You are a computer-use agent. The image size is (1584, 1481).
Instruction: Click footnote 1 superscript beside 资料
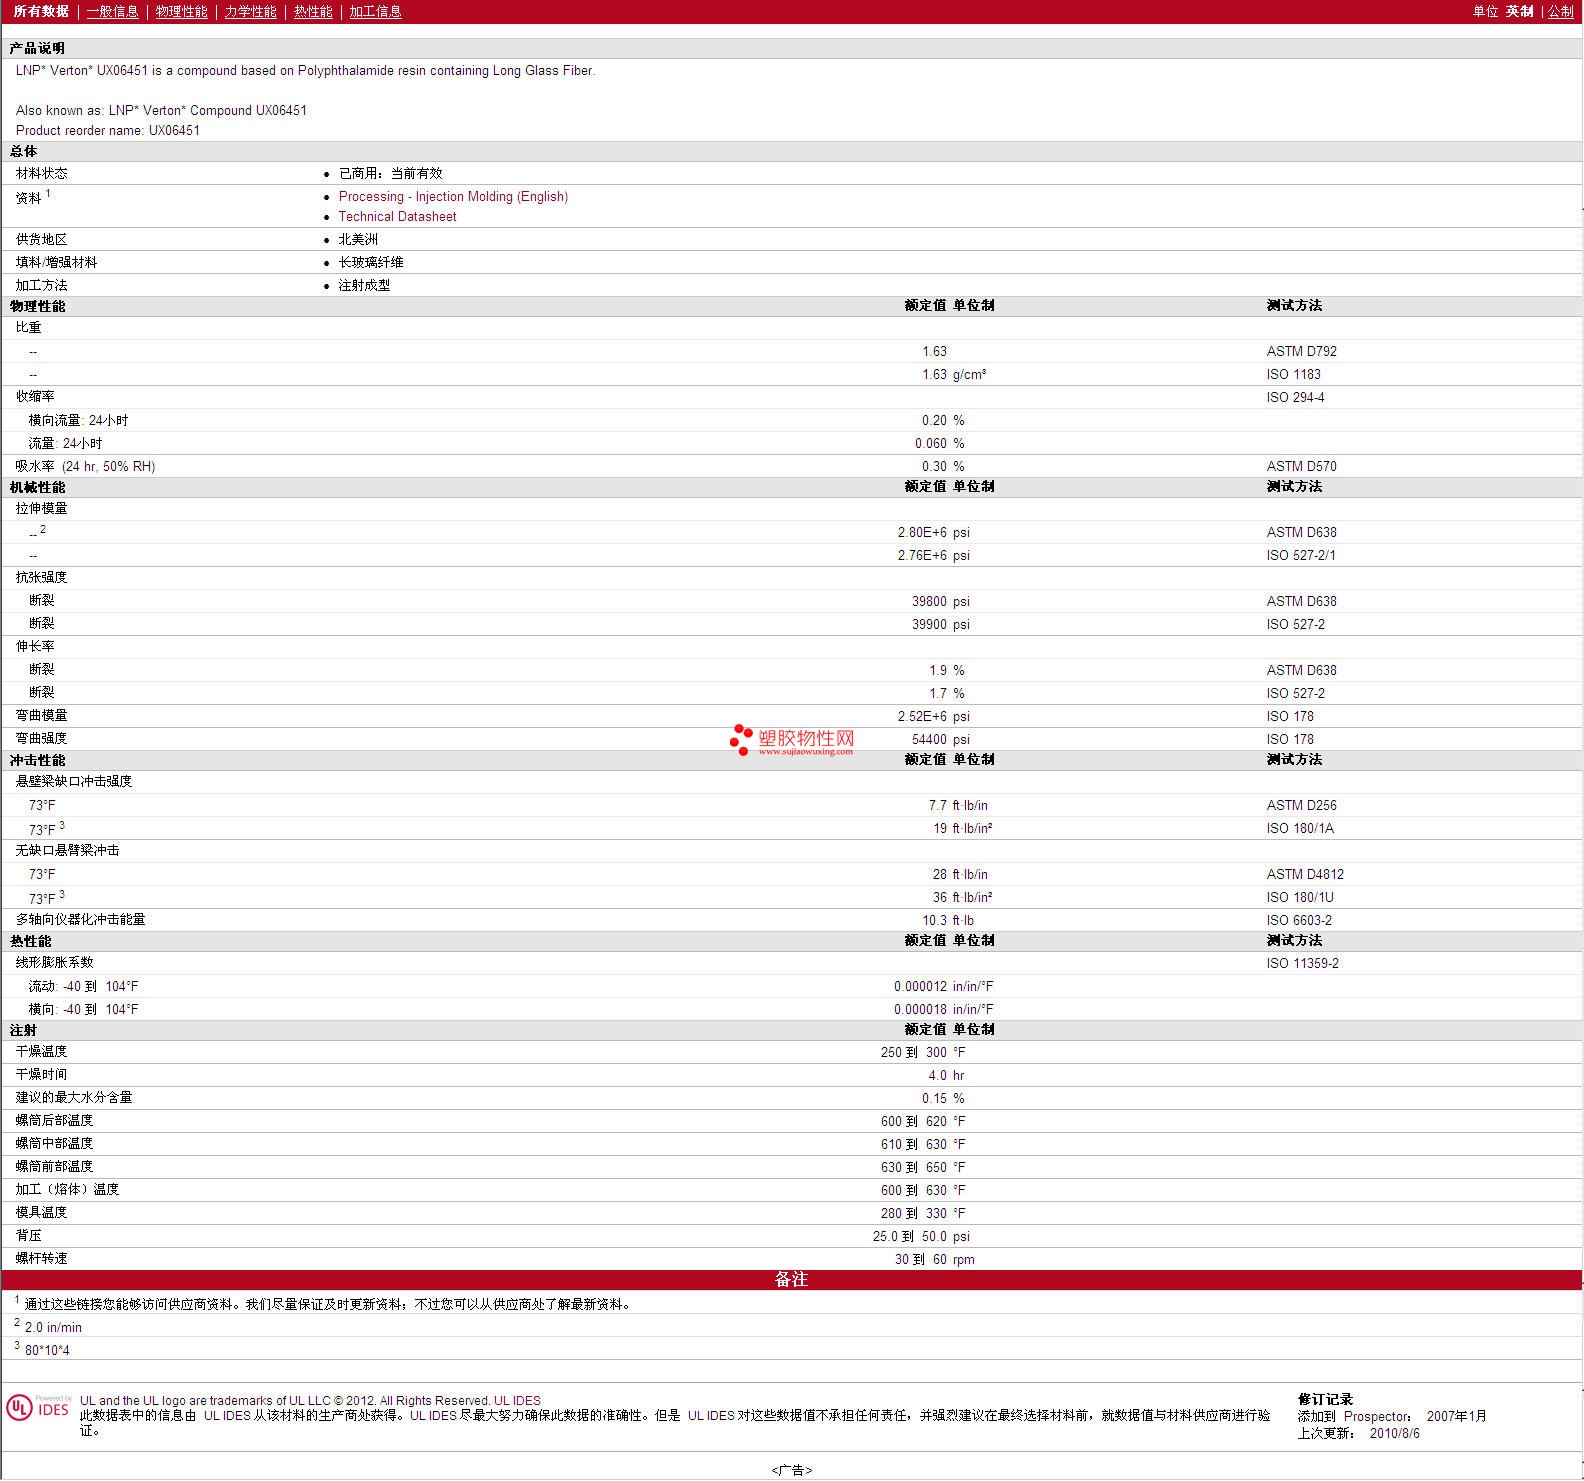pos(48,194)
